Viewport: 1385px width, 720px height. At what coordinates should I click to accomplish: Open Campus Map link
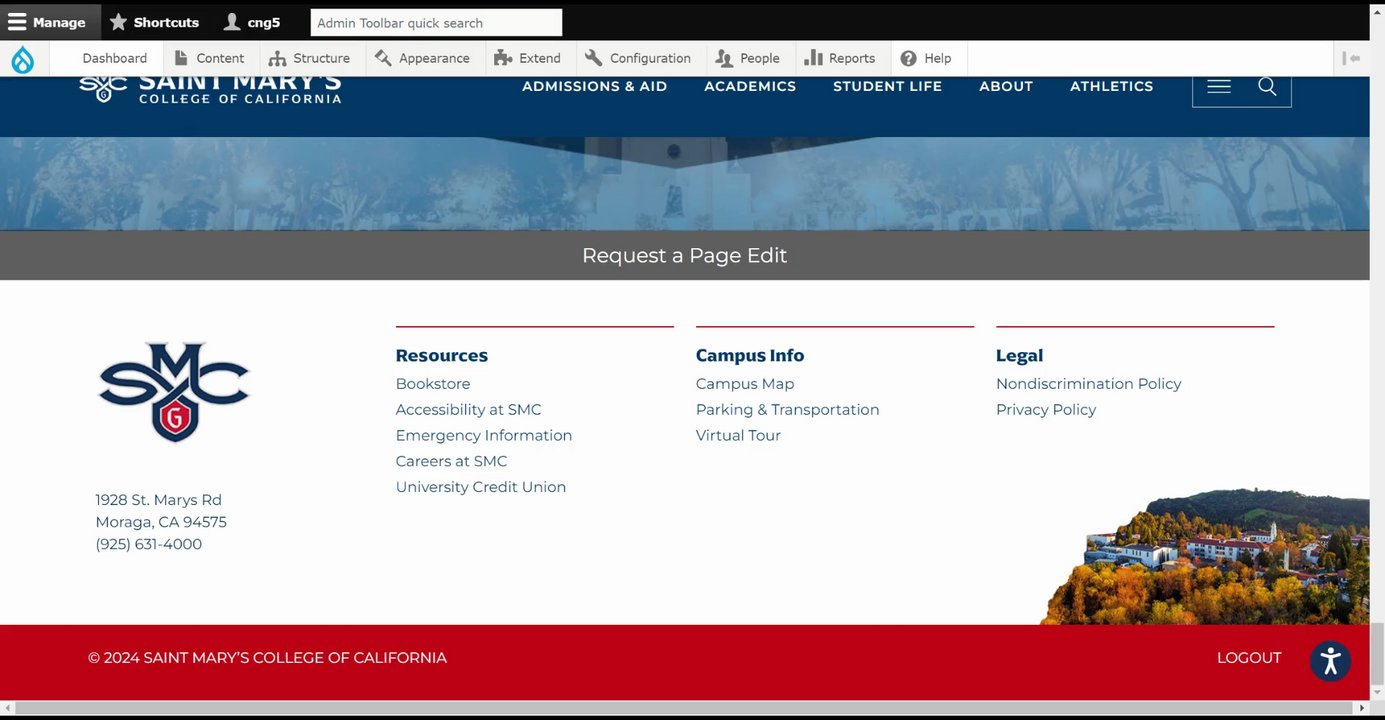[744, 384]
